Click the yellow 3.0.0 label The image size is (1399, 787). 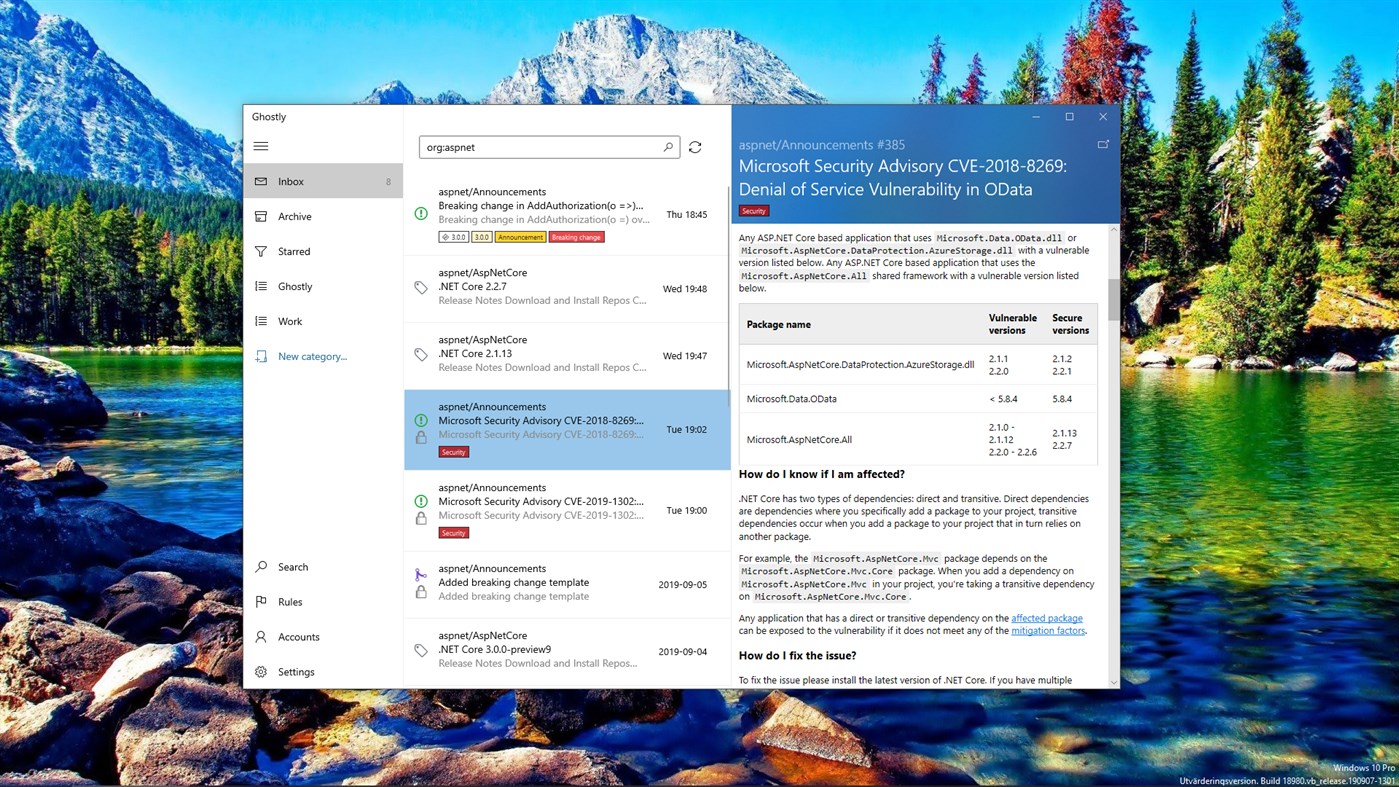pos(481,237)
